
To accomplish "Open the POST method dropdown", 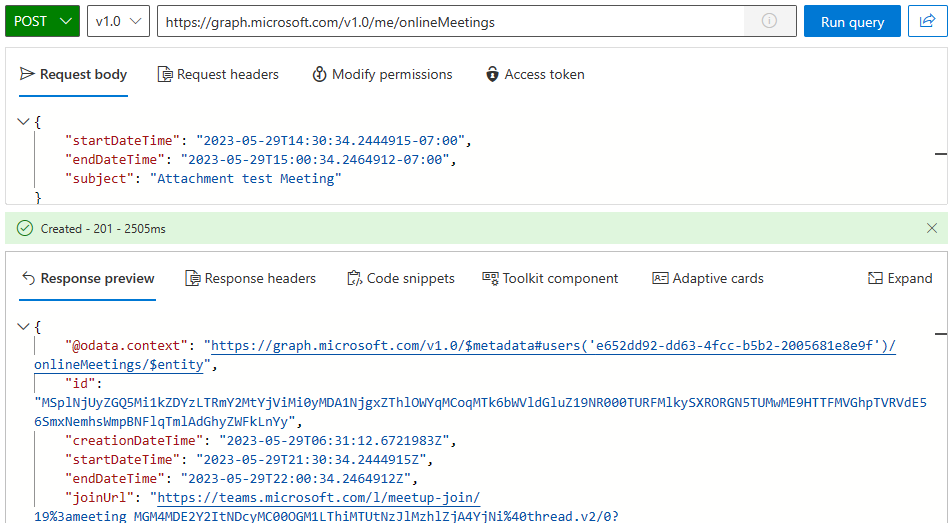I will (42, 21).
